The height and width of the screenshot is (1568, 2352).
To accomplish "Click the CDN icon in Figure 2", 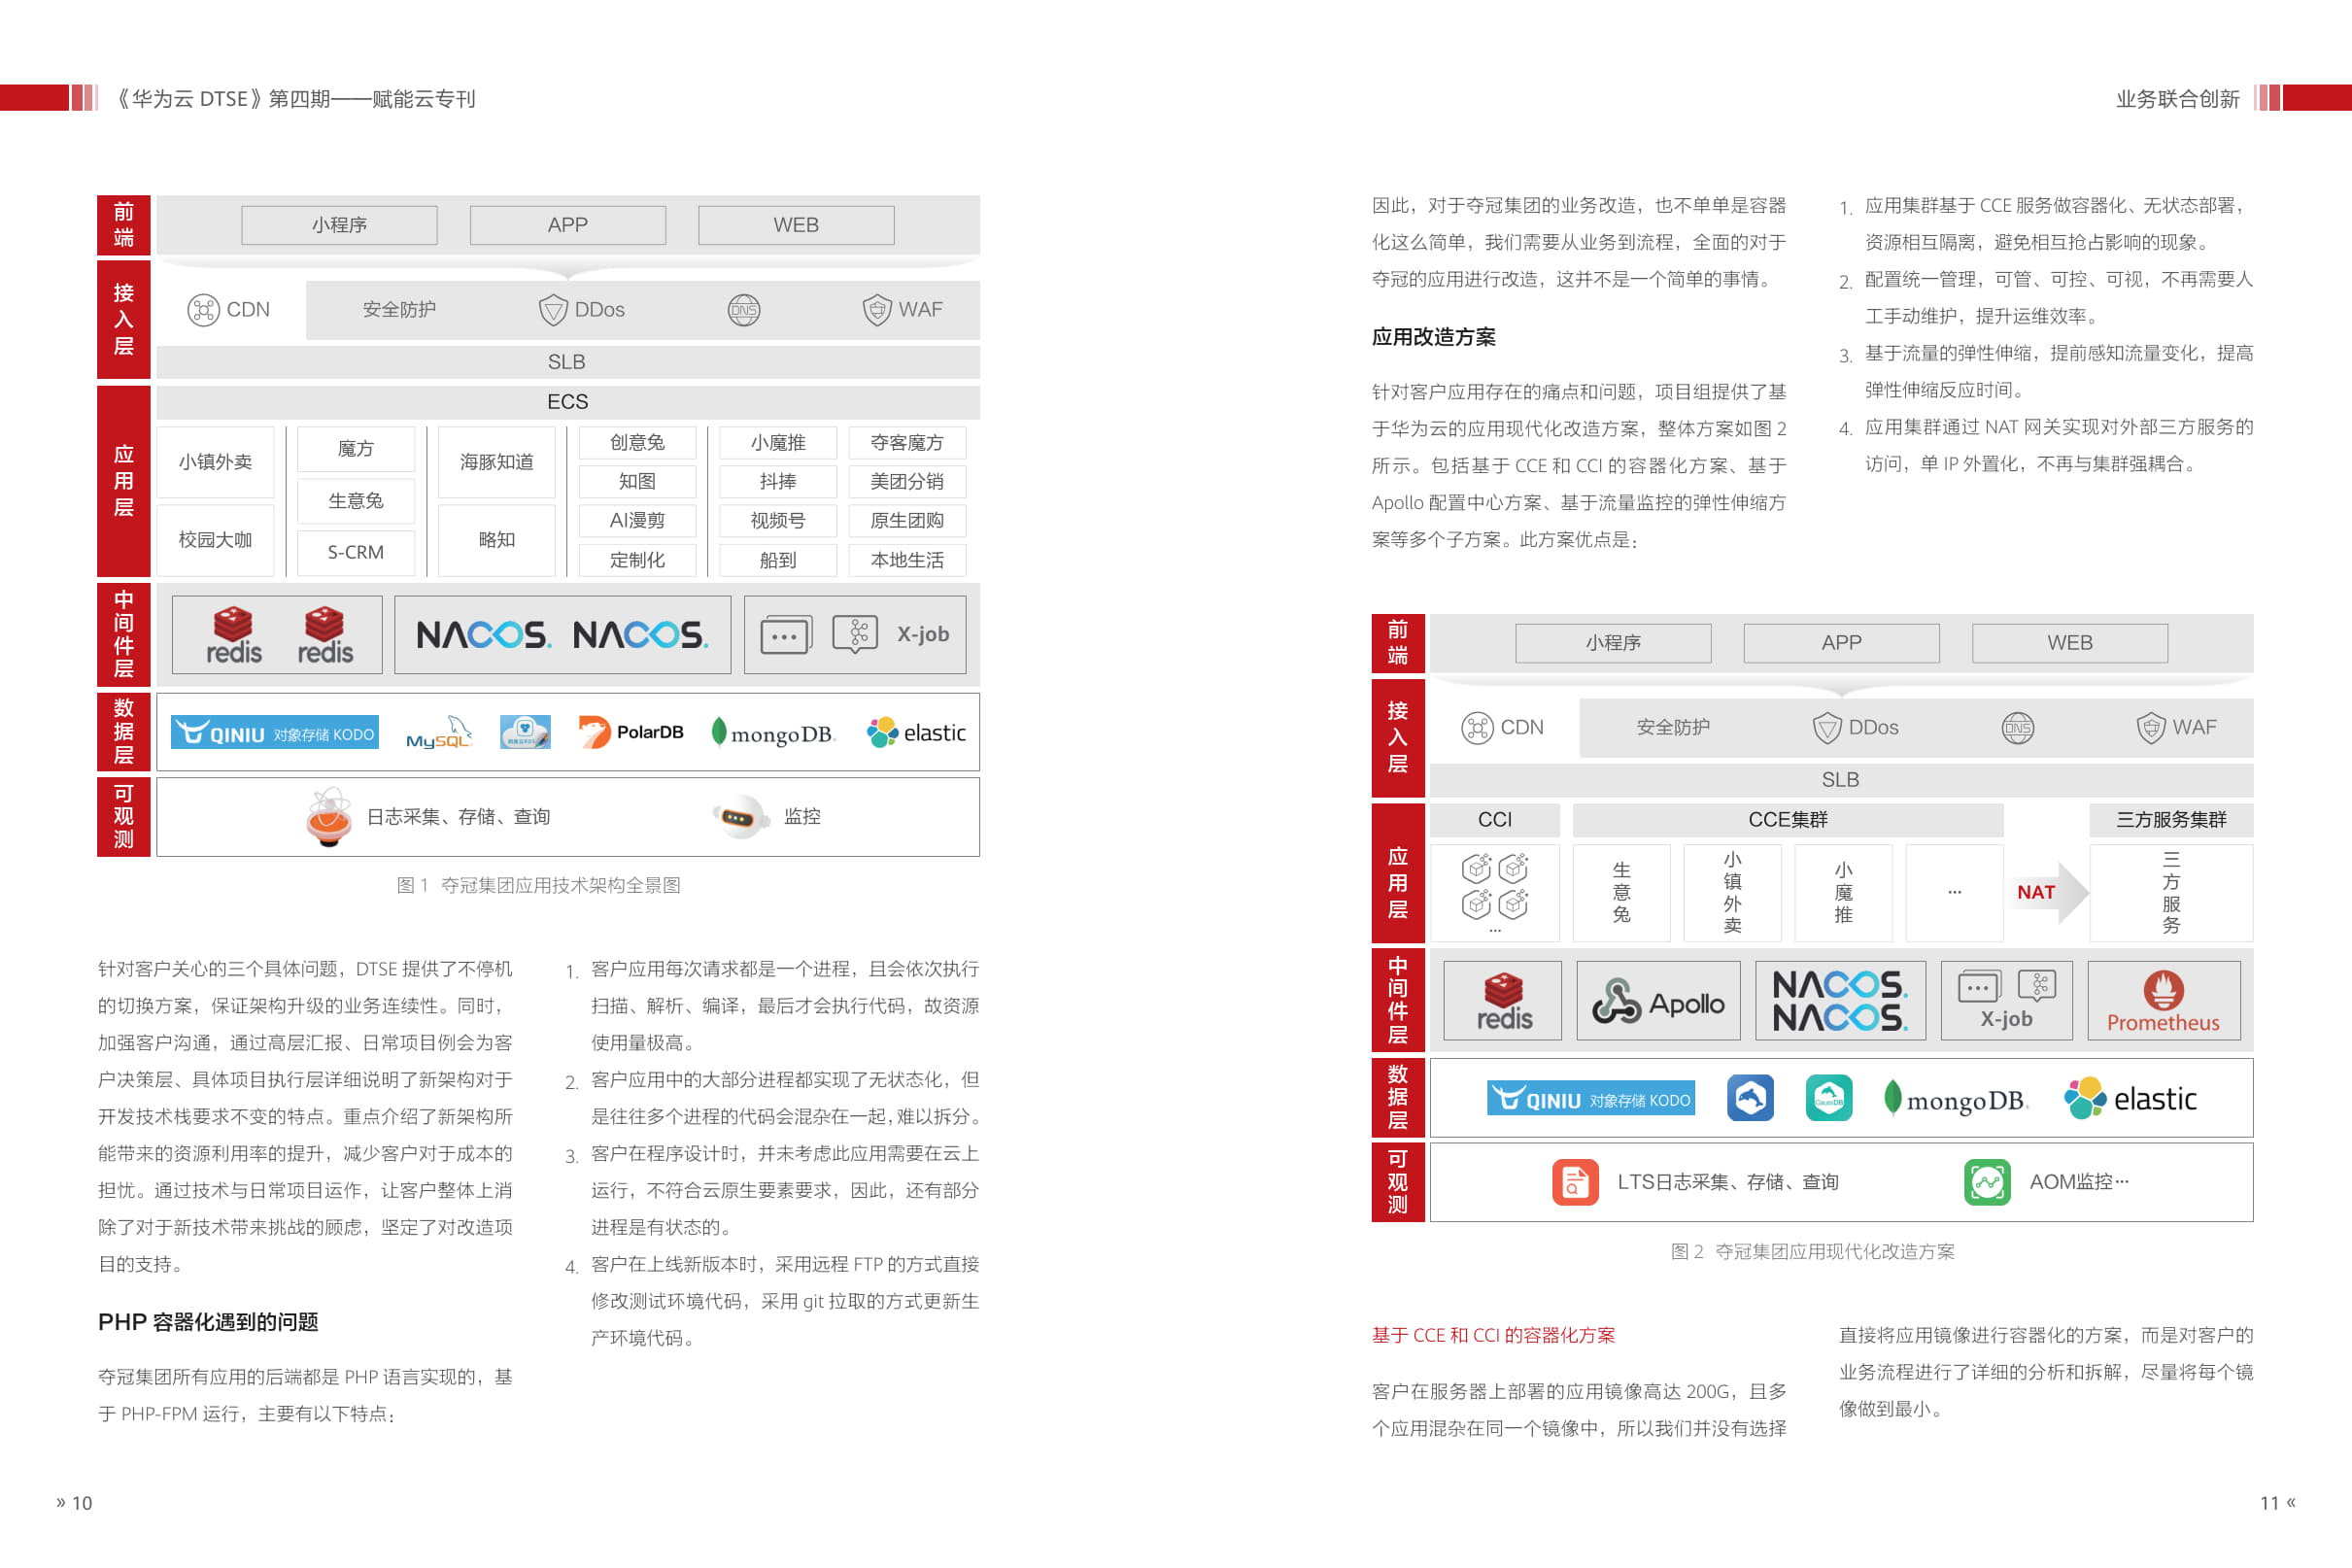I will point(1477,728).
